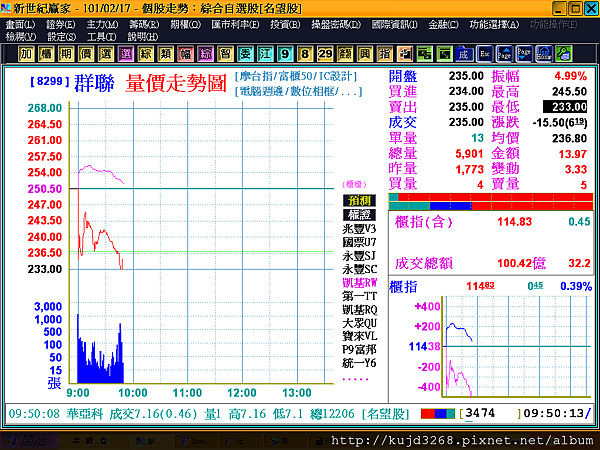Open the 國際資訊(I) menu
600x450 pixels.
point(395,25)
